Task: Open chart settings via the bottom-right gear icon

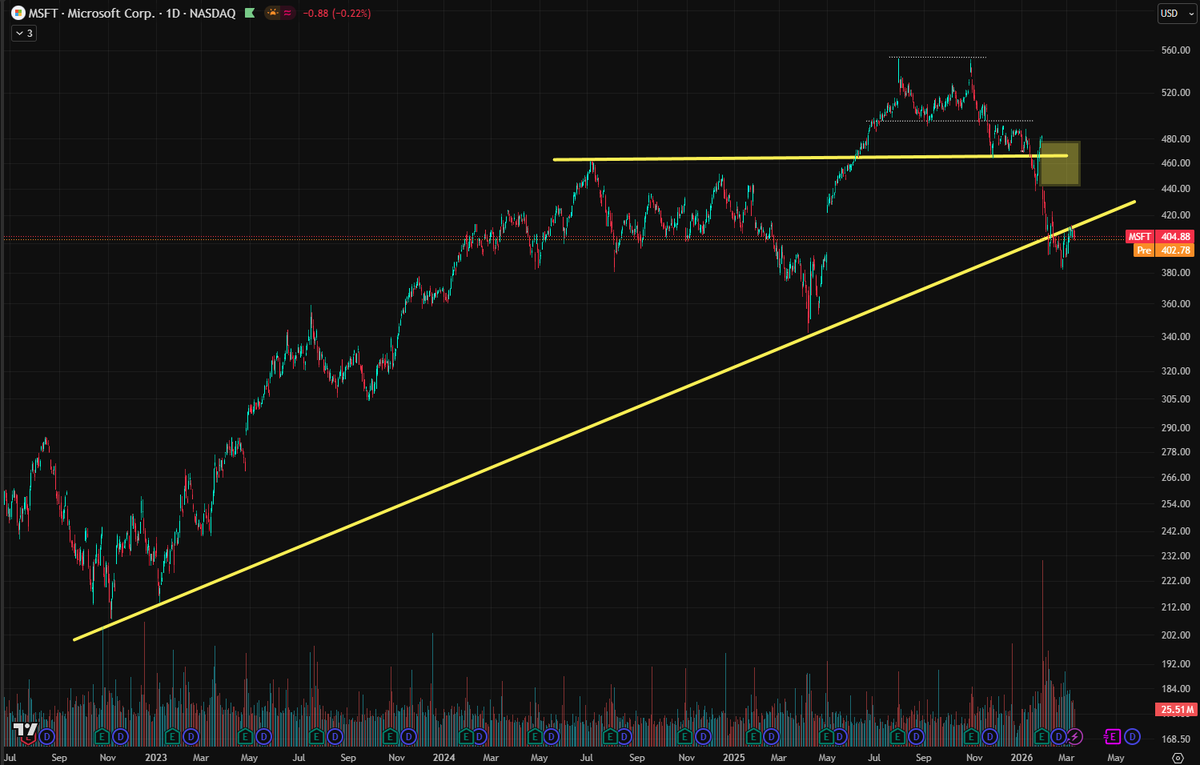Action: pos(1177,758)
